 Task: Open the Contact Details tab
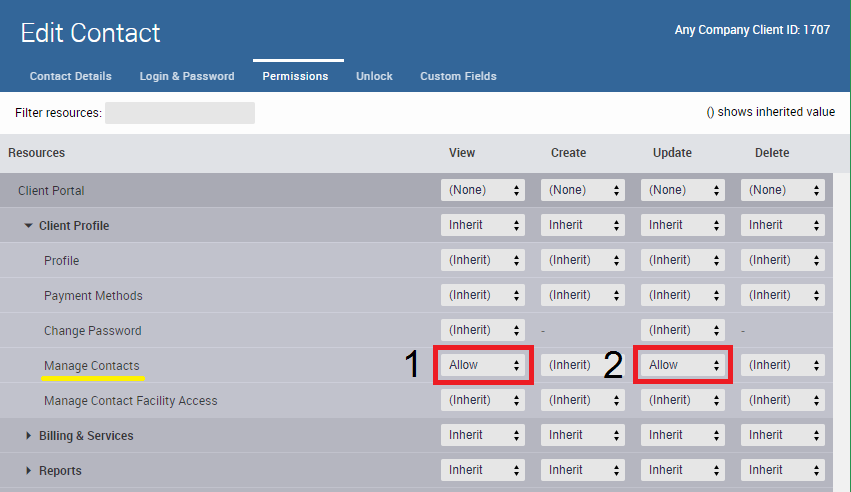[x=71, y=76]
